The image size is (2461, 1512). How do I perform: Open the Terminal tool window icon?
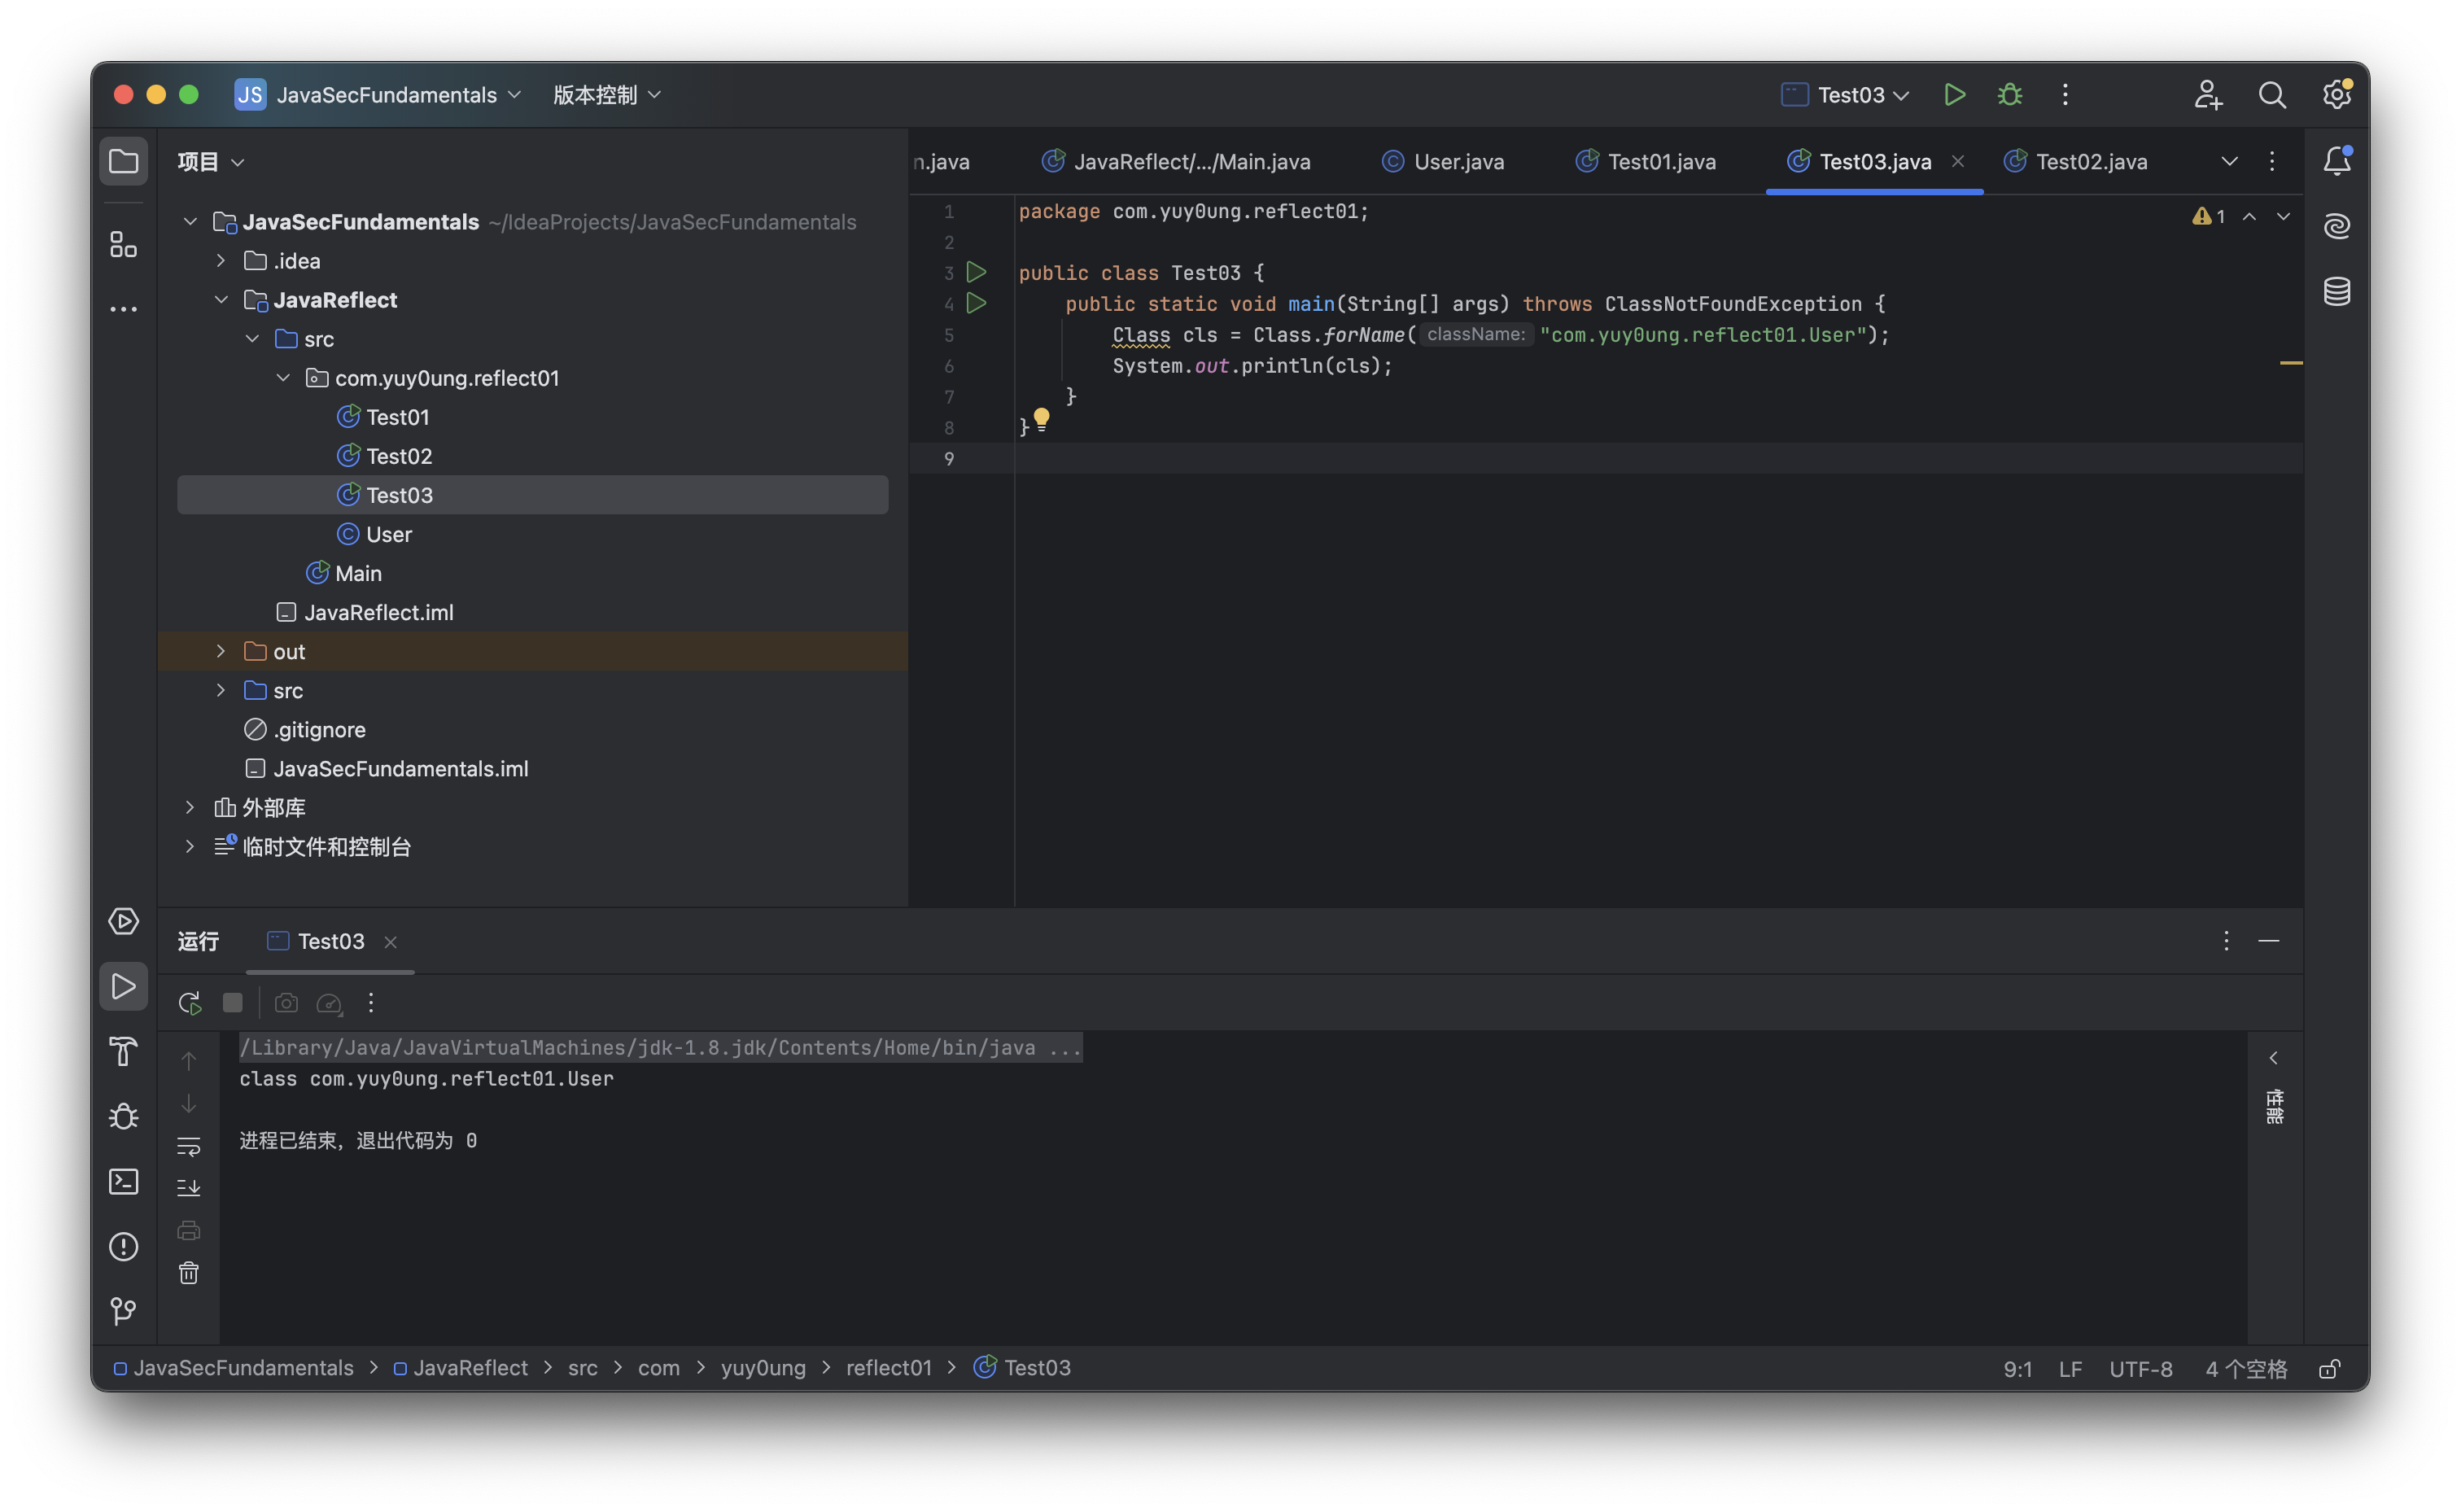[123, 1181]
